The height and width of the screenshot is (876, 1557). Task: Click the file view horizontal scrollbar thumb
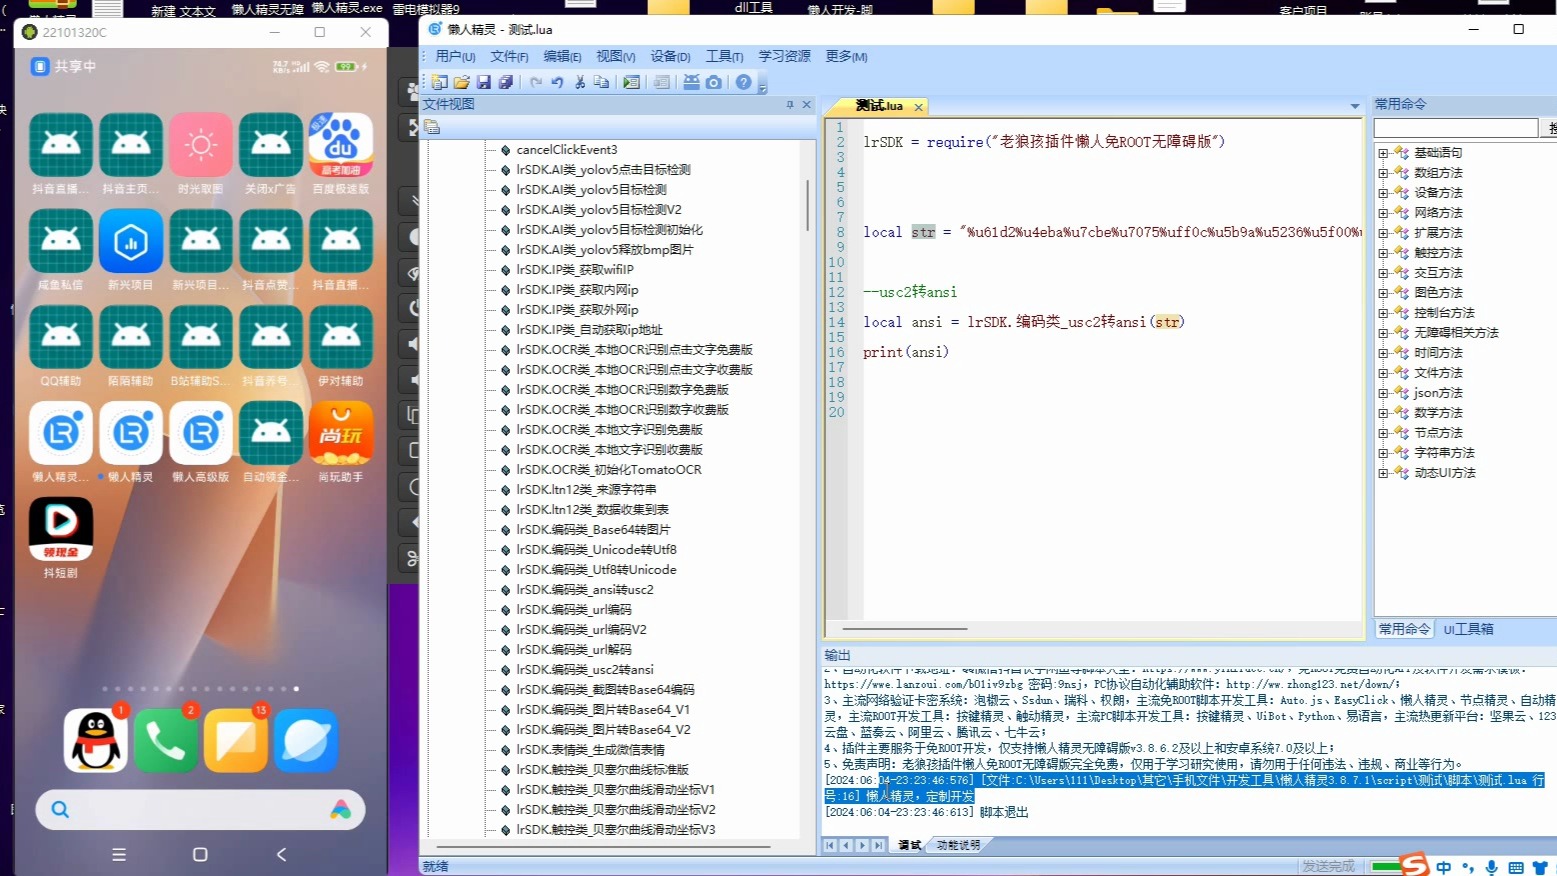603,846
